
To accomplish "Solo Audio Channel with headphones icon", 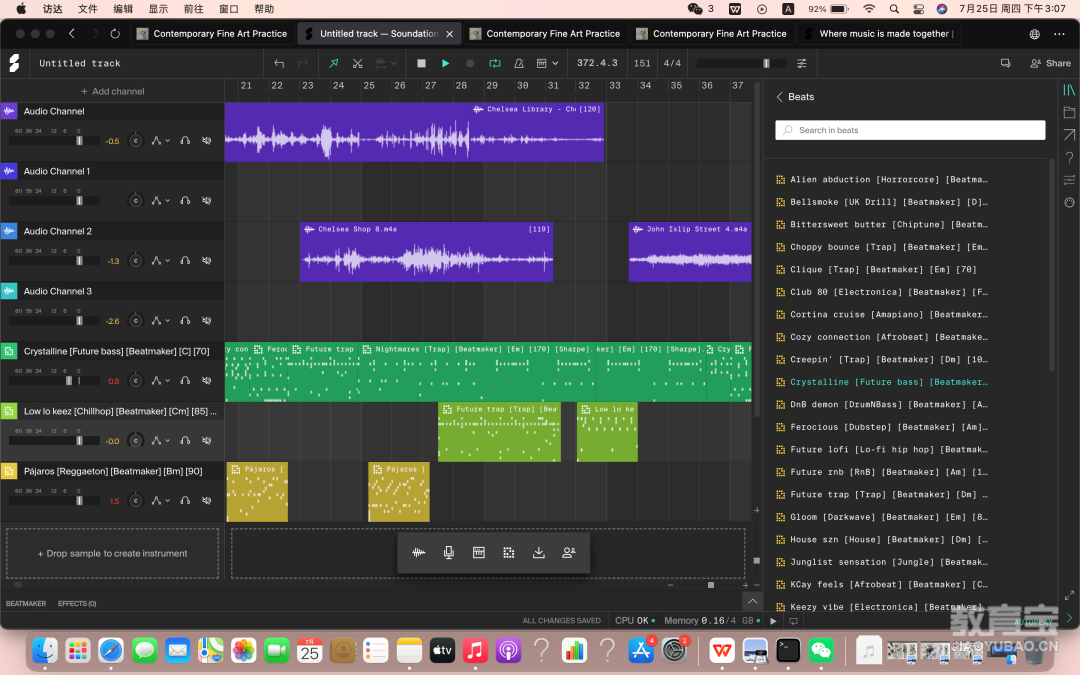I will coord(185,141).
